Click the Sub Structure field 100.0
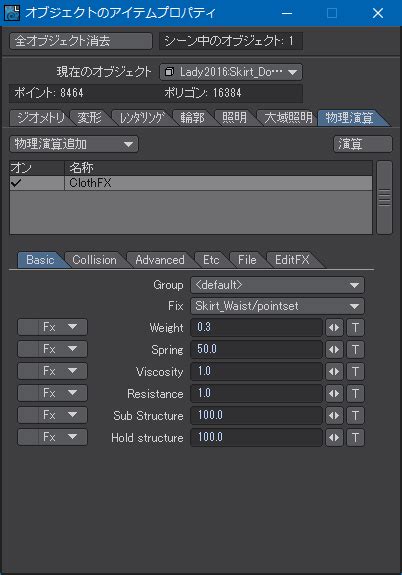This screenshot has width=402, height=575. pyautogui.click(x=256, y=415)
